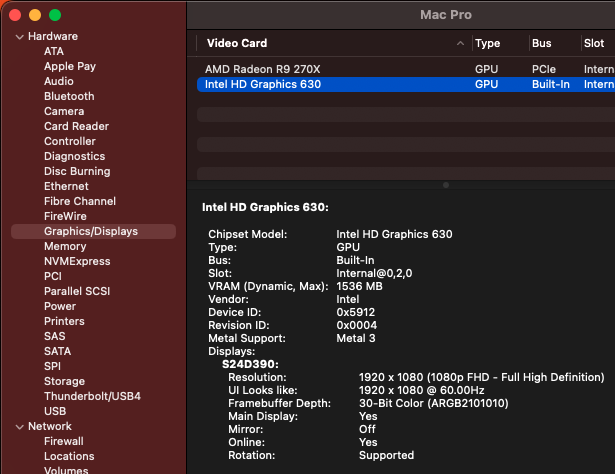Click Built-In bus cell in selected row
The image size is (615, 474).
551,84
